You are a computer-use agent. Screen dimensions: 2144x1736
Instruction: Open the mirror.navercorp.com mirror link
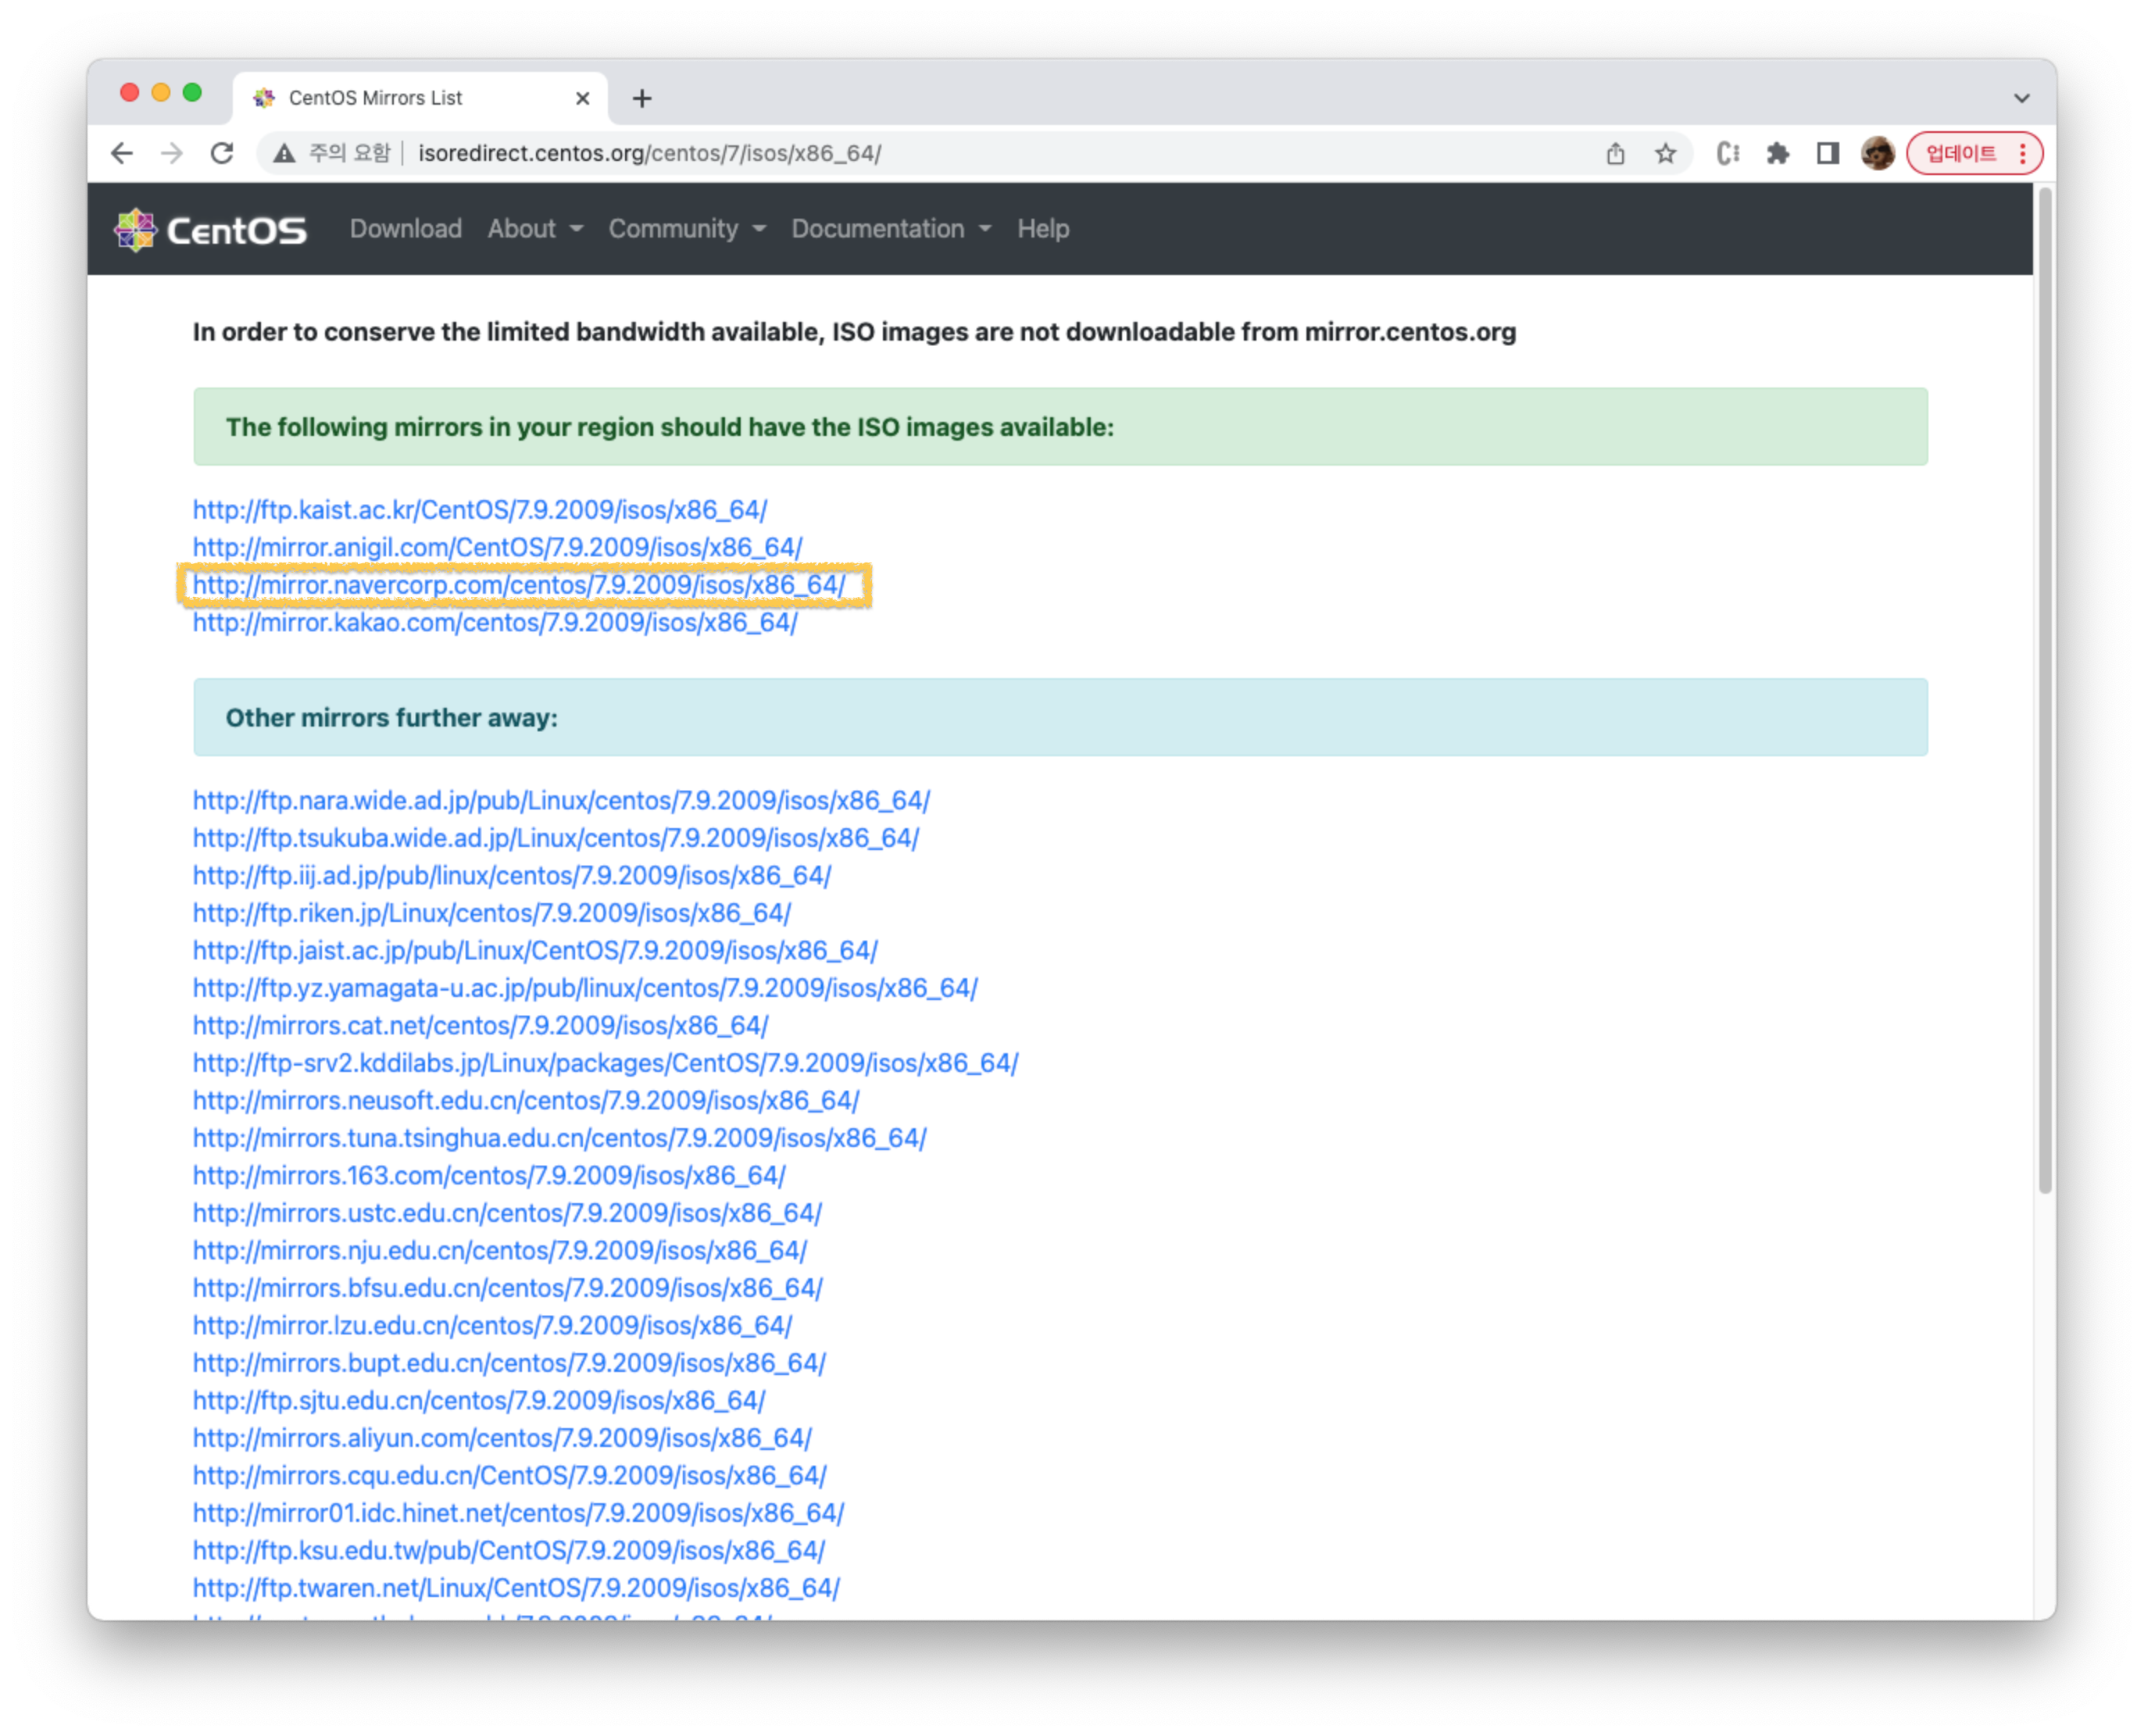coord(518,585)
